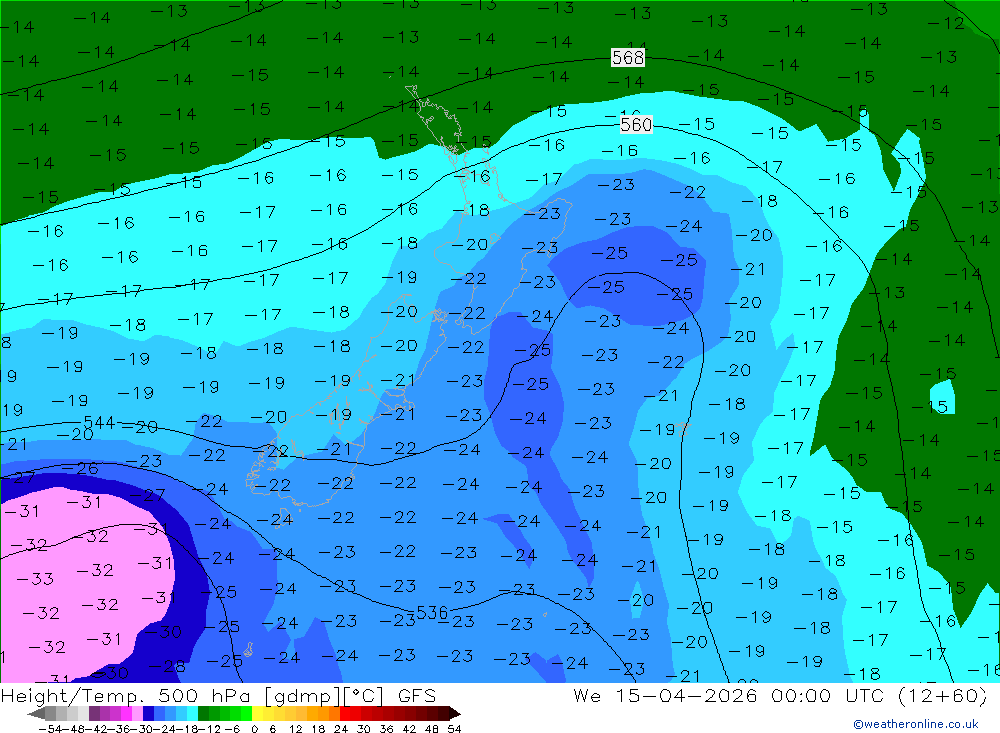Screen dimensions: 1000x733
Task: Click the yellow swatch at 0 in the color scale
Action: coord(257,714)
